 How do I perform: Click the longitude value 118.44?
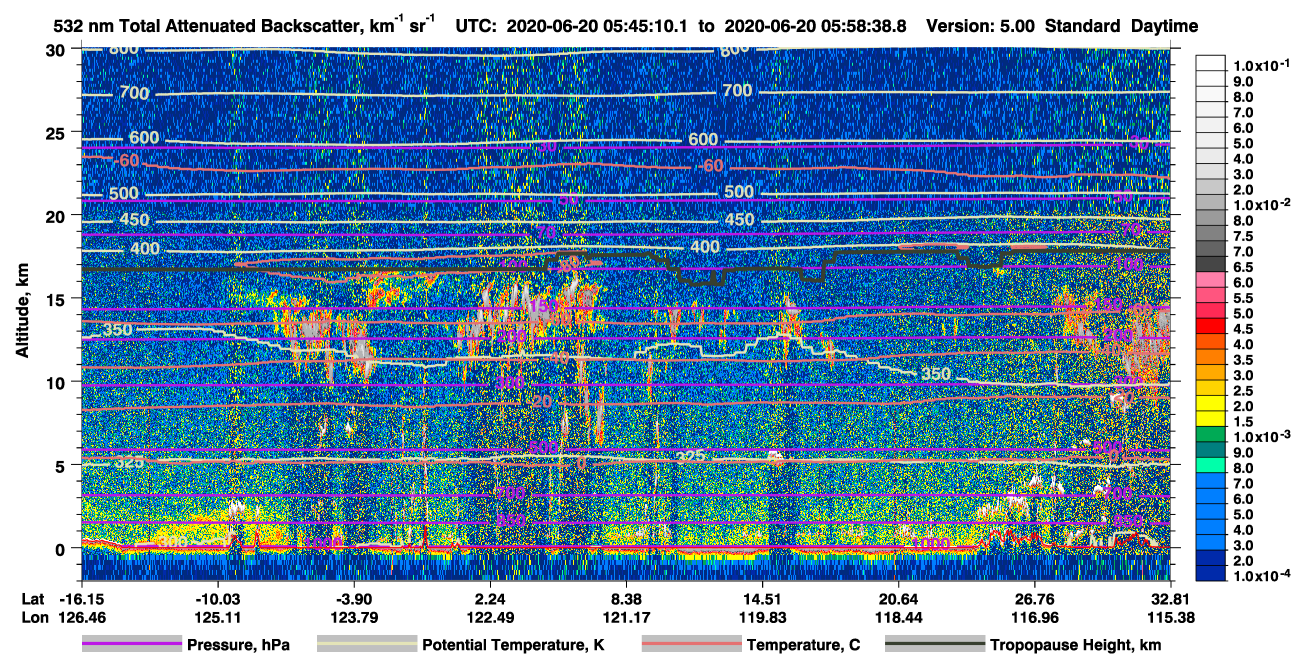(x=898, y=616)
